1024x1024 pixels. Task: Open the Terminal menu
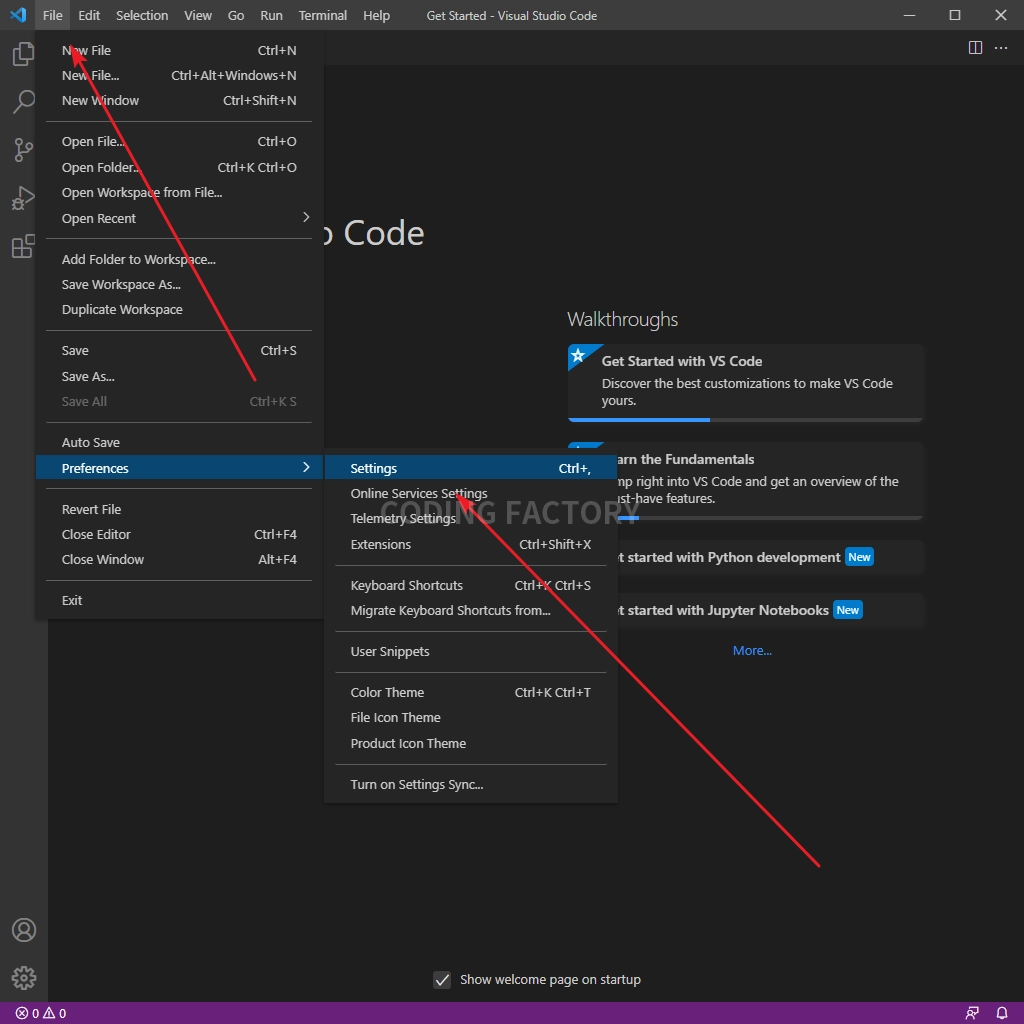tap(323, 15)
